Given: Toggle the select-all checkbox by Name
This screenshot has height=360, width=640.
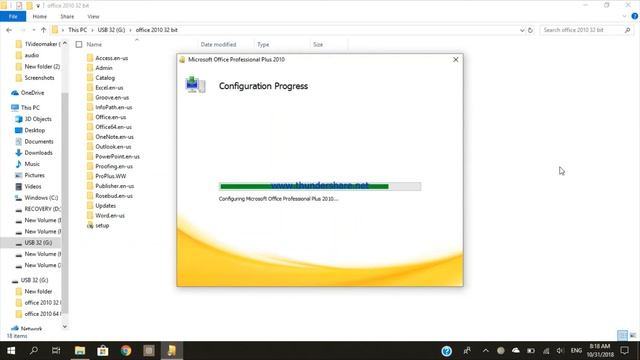Looking at the screenshot, I should pos(79,44).
